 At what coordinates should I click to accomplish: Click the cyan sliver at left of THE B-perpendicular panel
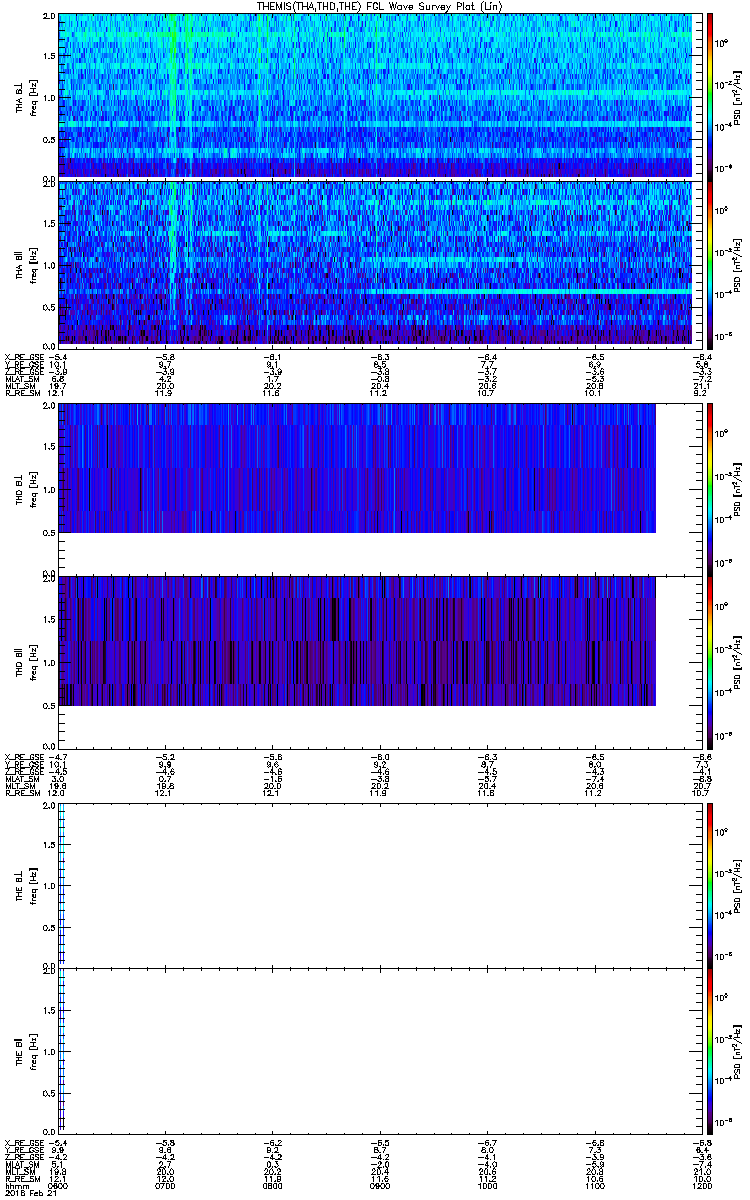[61, 885]
